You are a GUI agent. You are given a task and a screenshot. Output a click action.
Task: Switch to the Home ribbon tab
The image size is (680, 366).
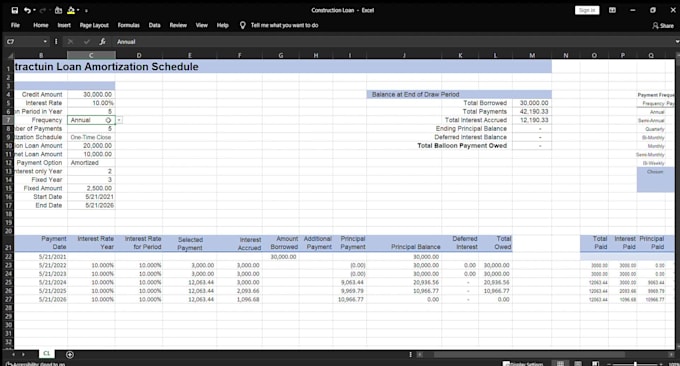(x=41, y=25)
